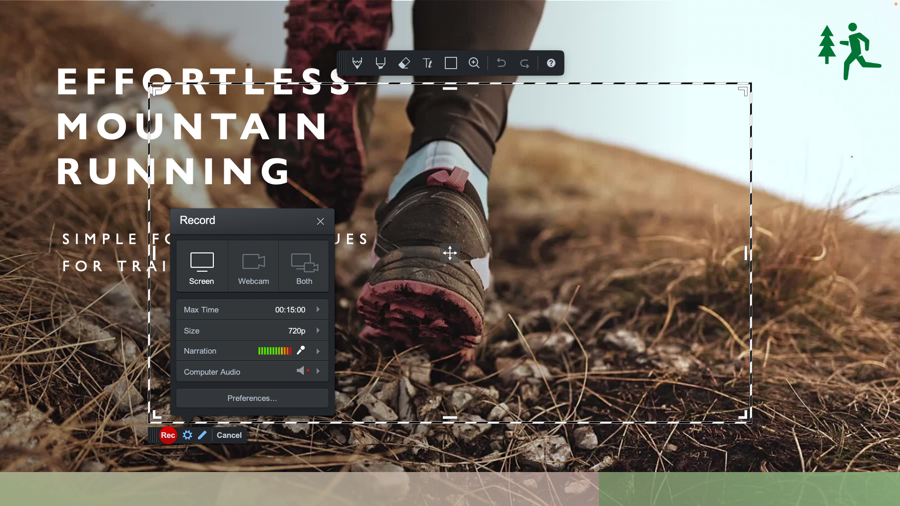
Task: Toggle the muted Computer Audio speaker
Action: coord(301,371)
